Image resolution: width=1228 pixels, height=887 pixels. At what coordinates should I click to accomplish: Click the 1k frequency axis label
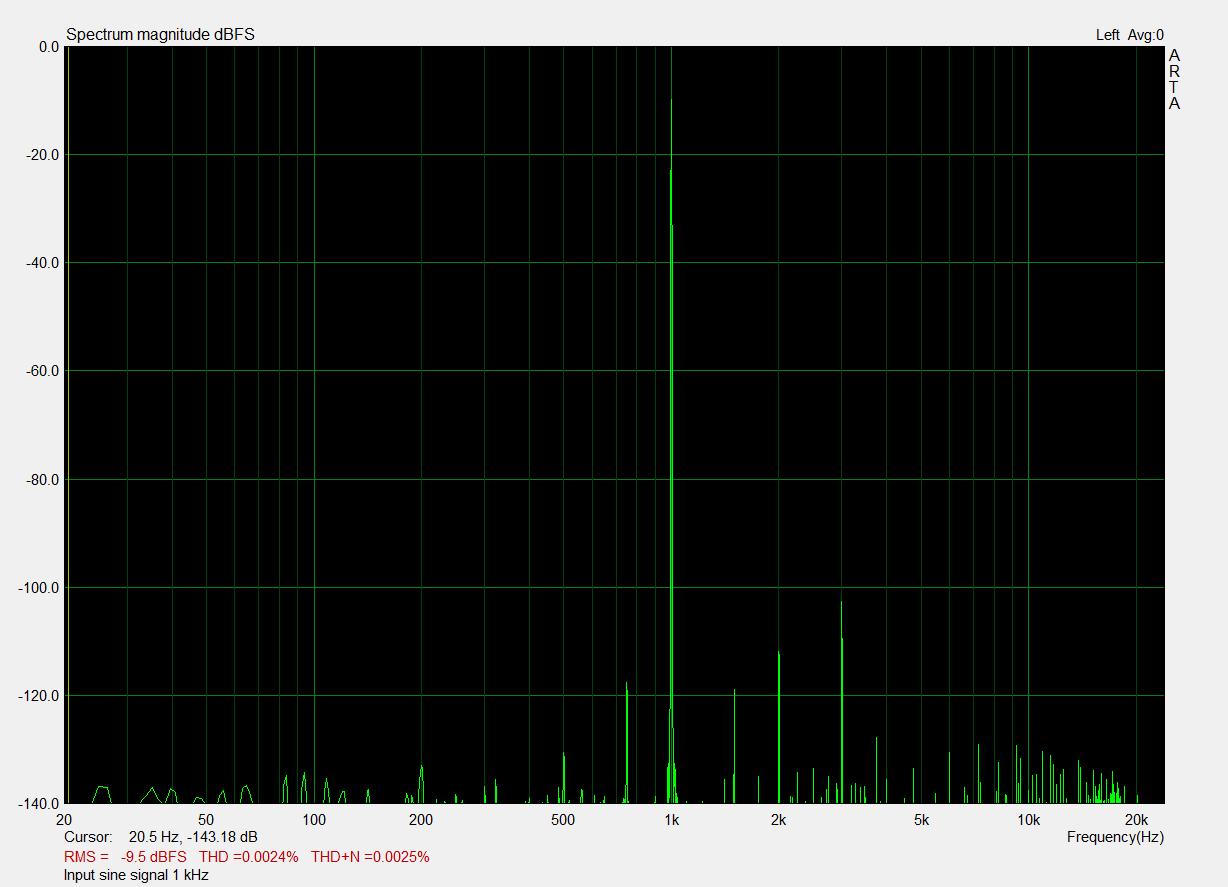point(671,819)
